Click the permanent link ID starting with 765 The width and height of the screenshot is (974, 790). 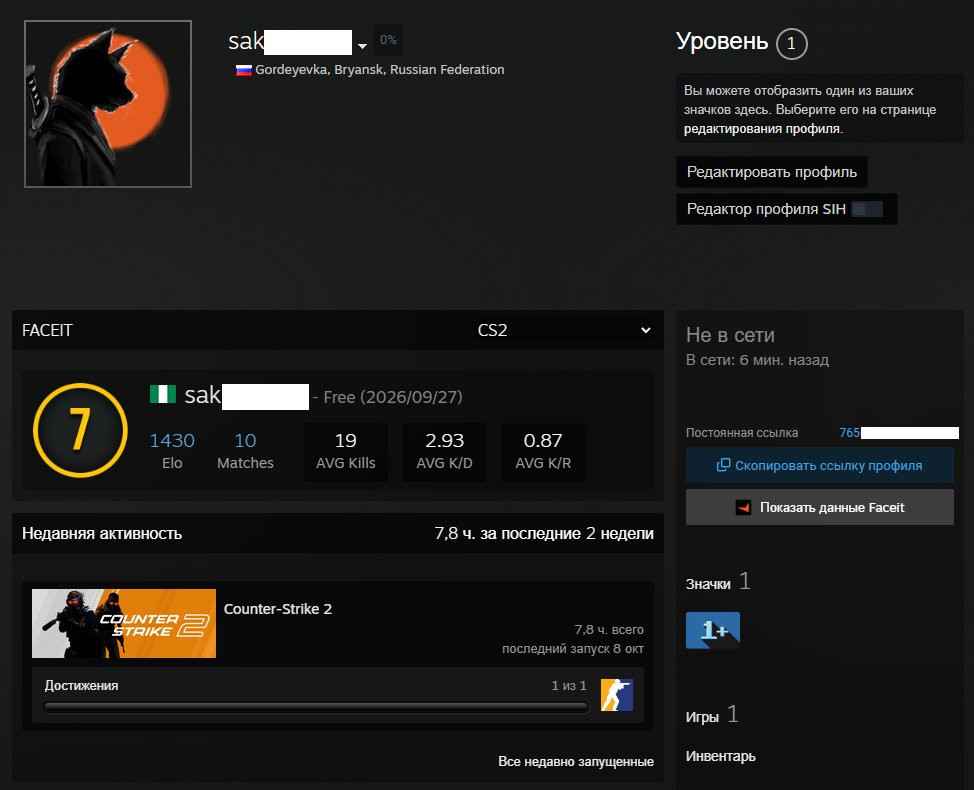[x=899, y=432]
